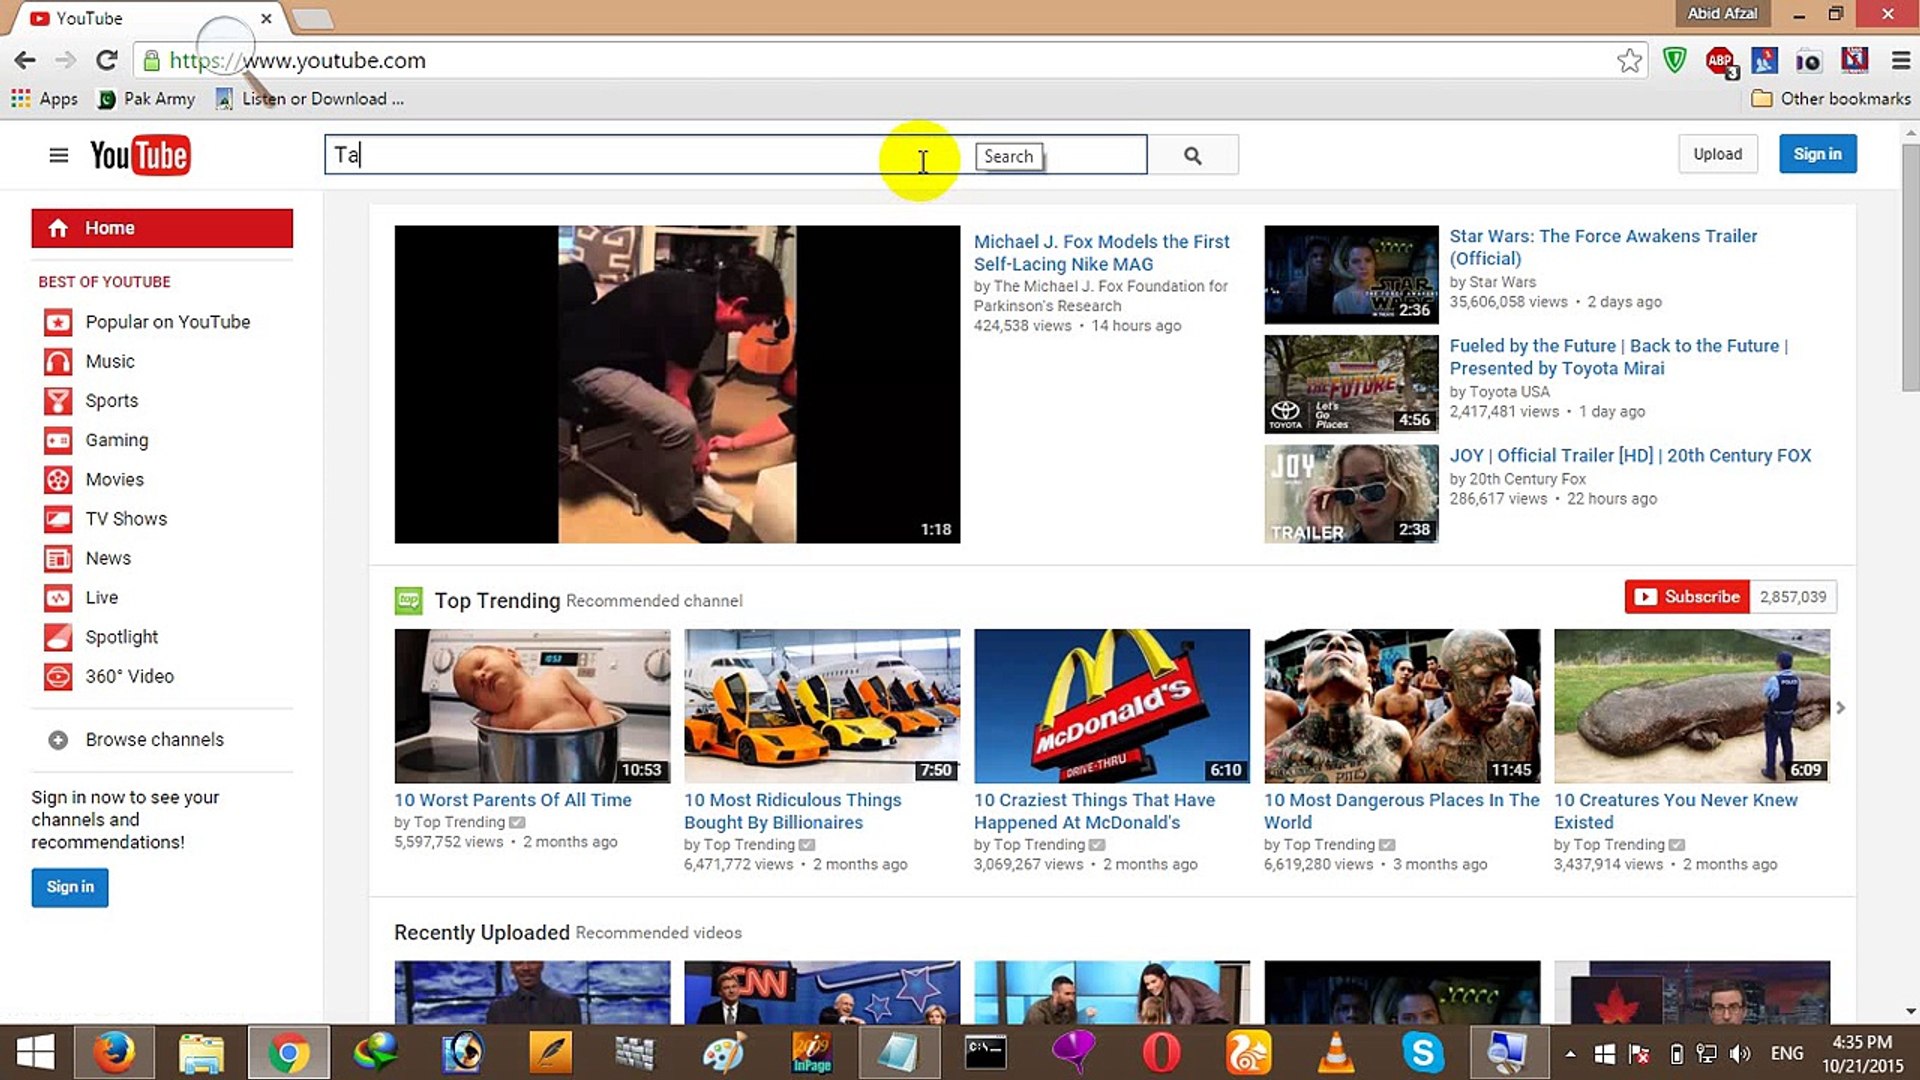The image size is (1920, 1080).
Task: Open the Star Wars Force Awakens trailer thumbnail
Action: coord(1350,274)
